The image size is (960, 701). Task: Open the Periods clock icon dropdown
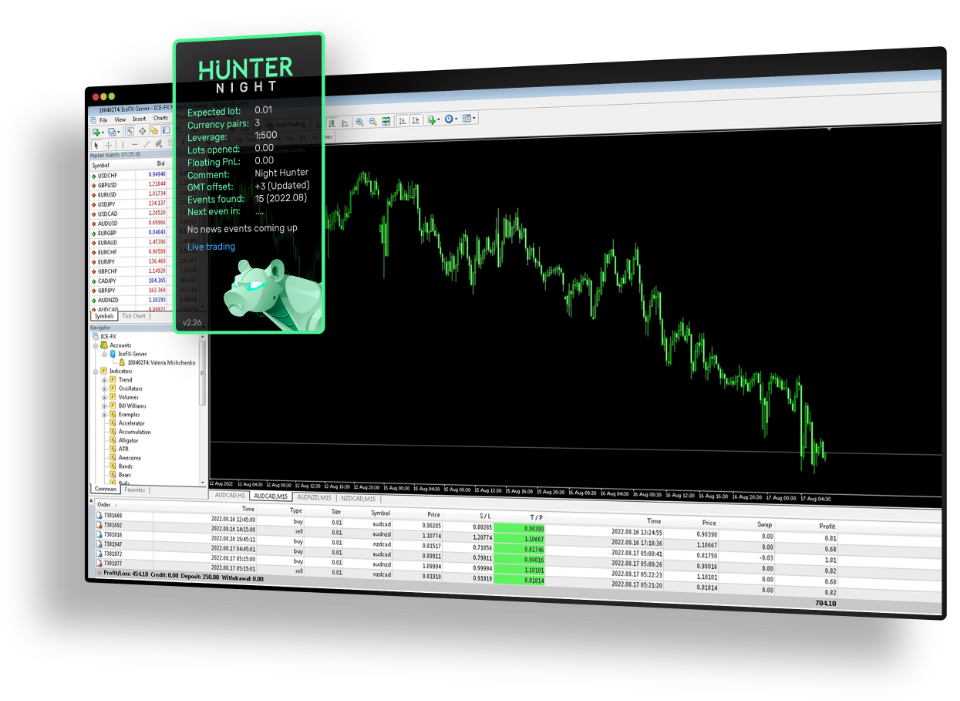coord(451,120)
